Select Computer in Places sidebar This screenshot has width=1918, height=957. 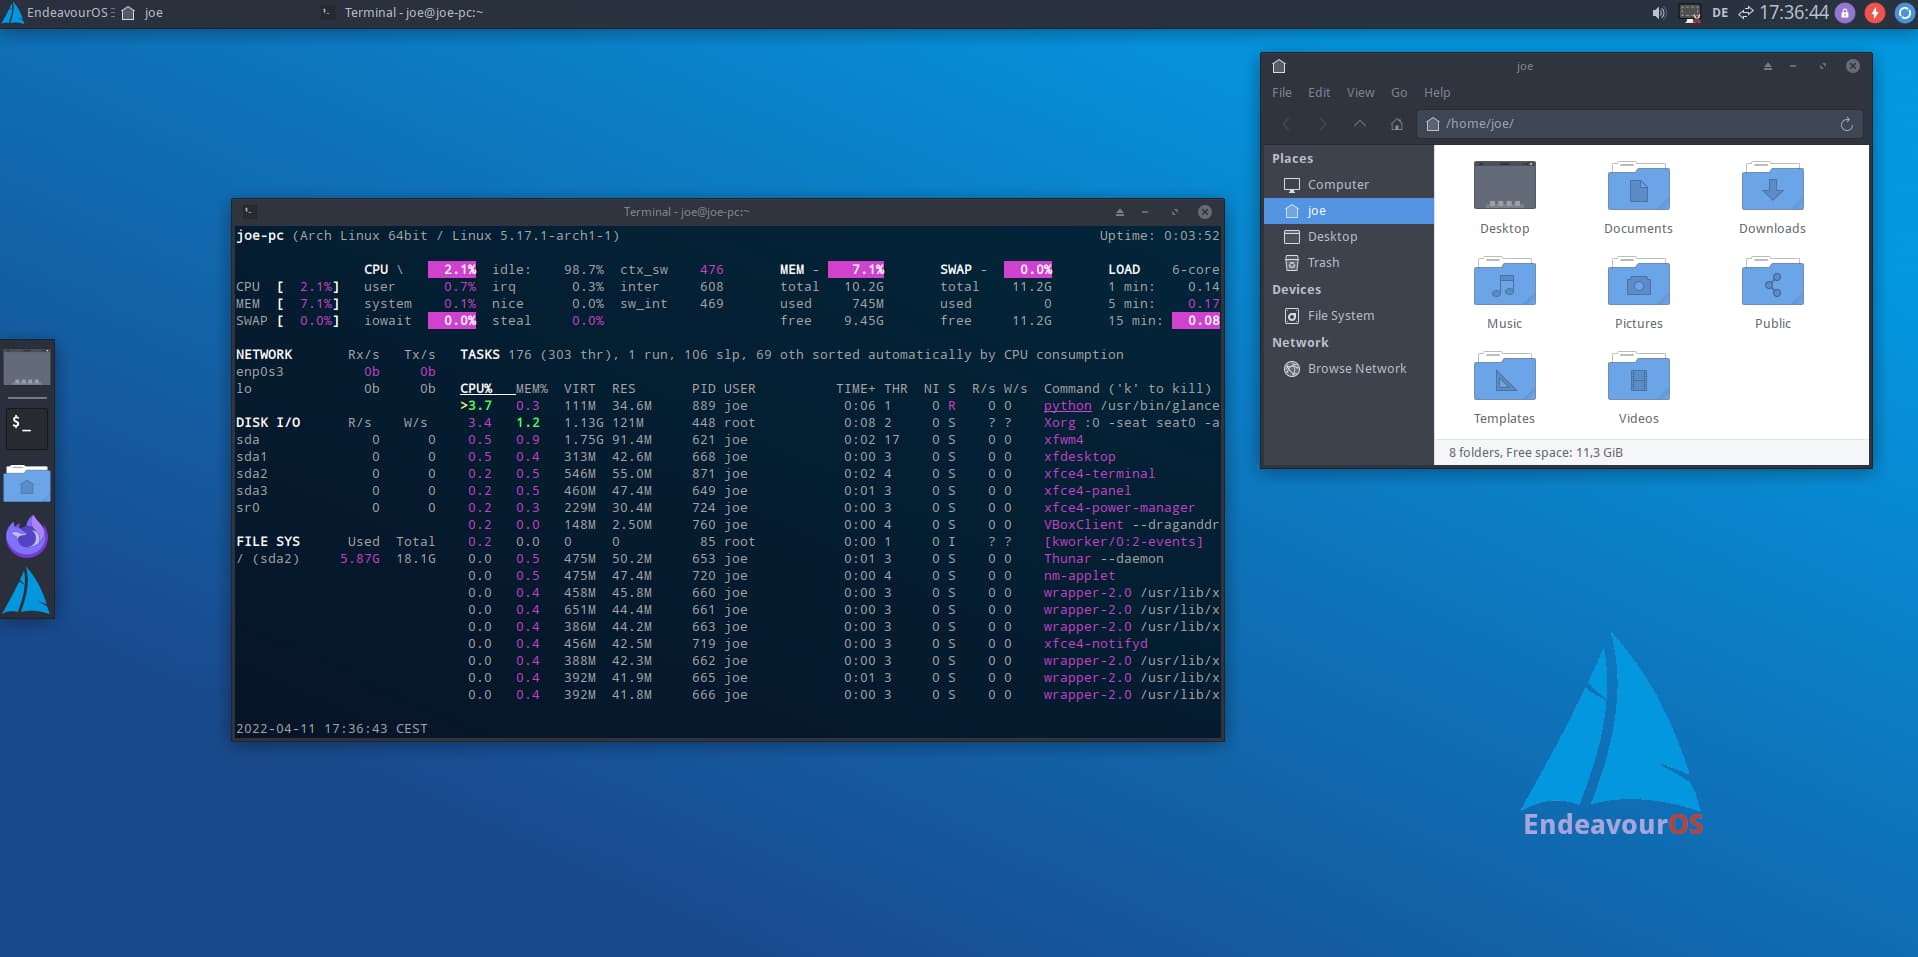click(1348, 185)
